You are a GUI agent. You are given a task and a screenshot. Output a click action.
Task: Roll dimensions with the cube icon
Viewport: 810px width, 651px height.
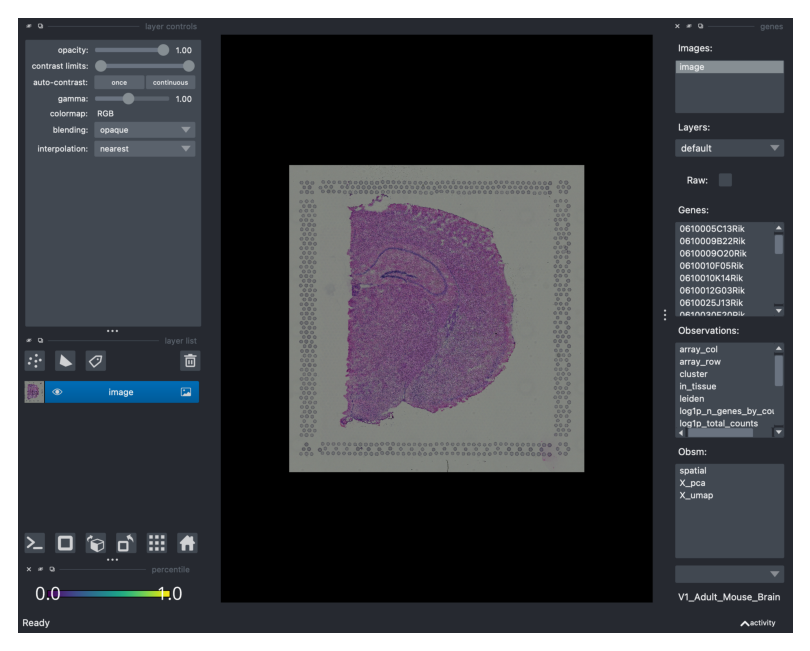point(96,543)
